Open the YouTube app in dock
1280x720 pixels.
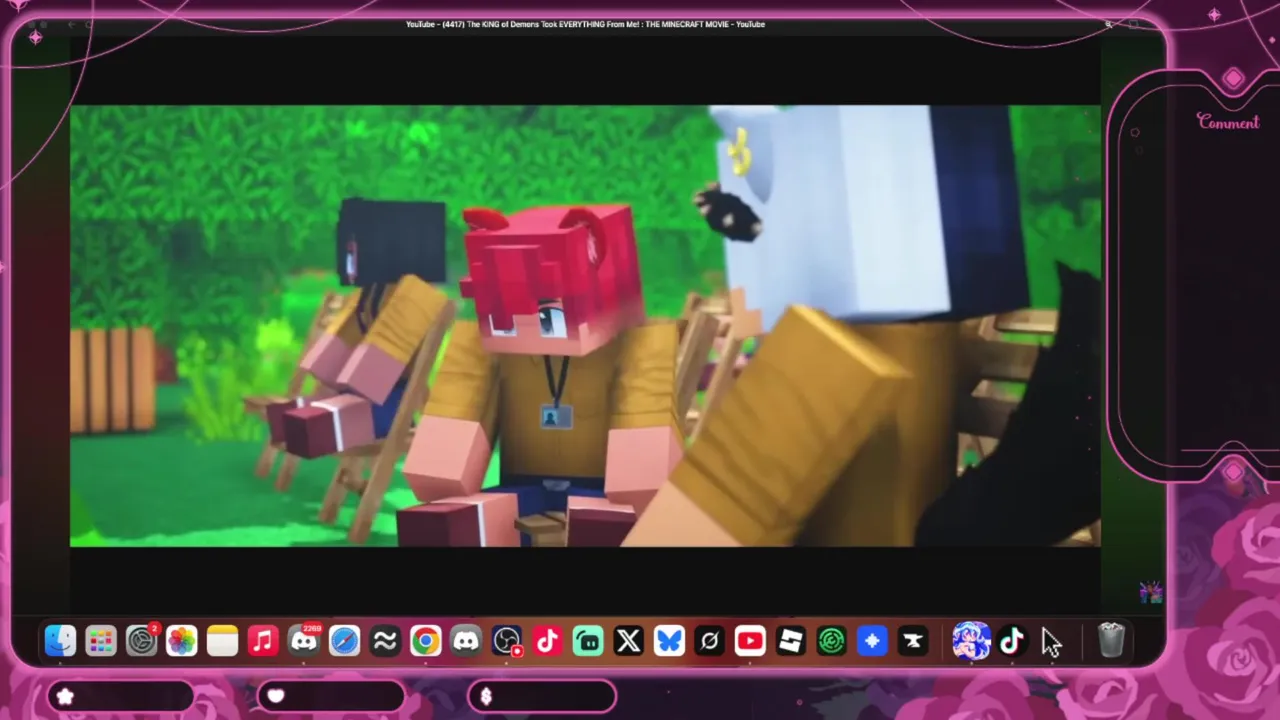[750, 641]
